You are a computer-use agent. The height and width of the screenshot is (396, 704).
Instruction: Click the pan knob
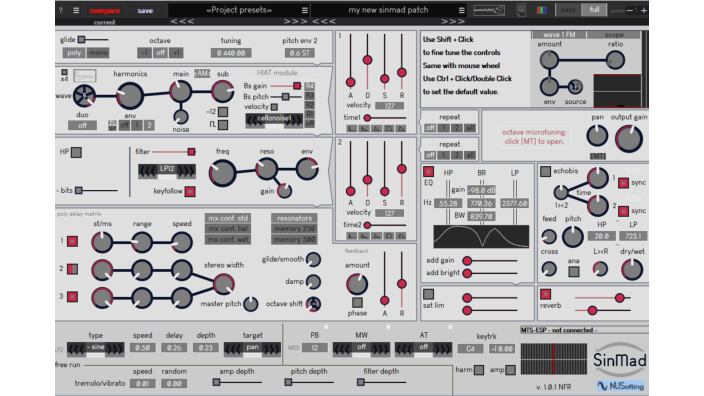pos(597,136)
